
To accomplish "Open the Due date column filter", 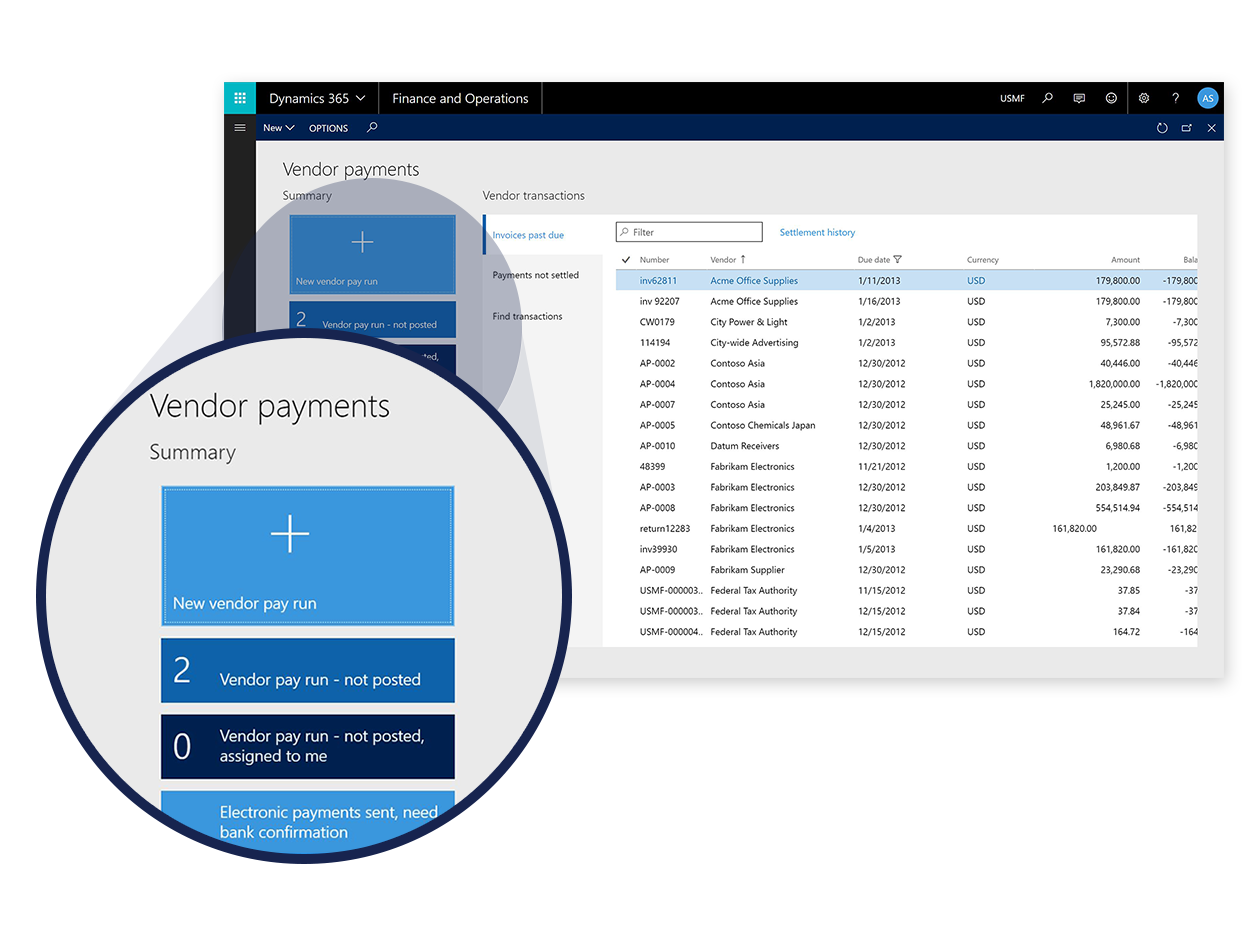I will [x=897, y=259].
